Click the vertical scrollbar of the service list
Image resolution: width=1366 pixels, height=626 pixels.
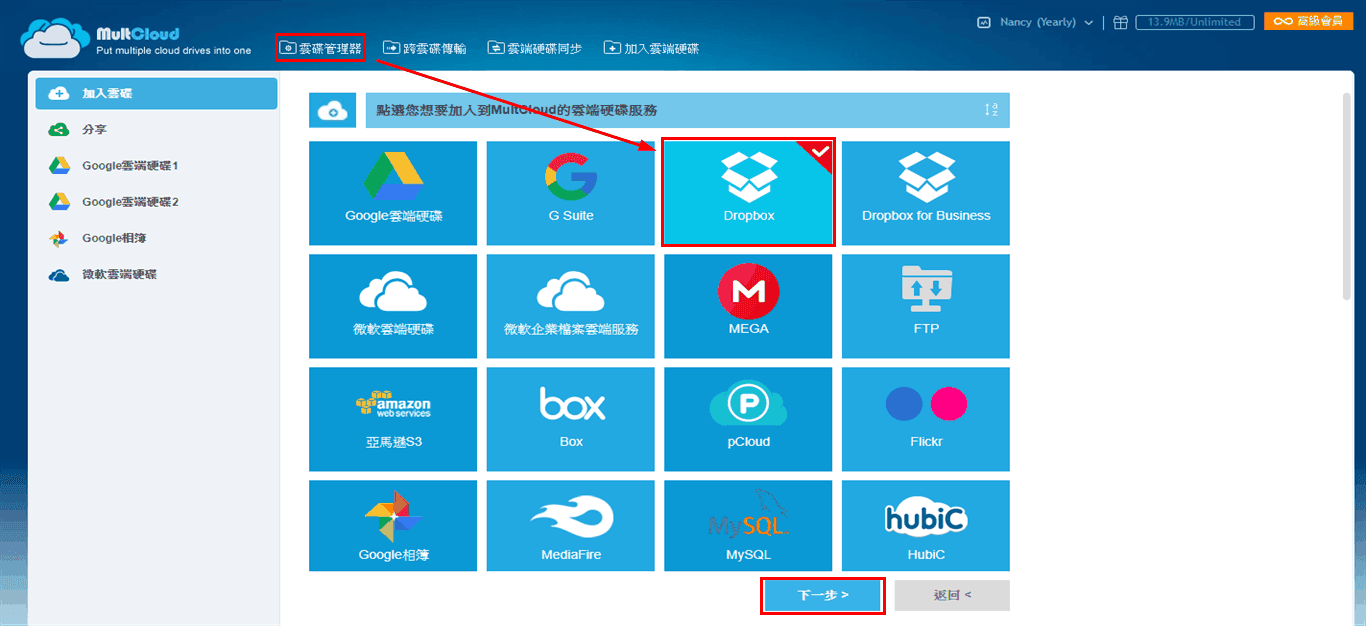click(x=1347, y=194)
